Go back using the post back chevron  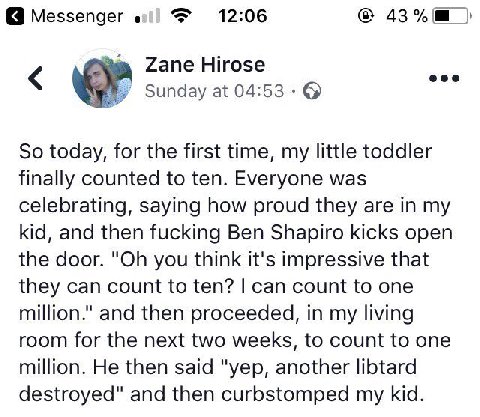pos(35,78)
